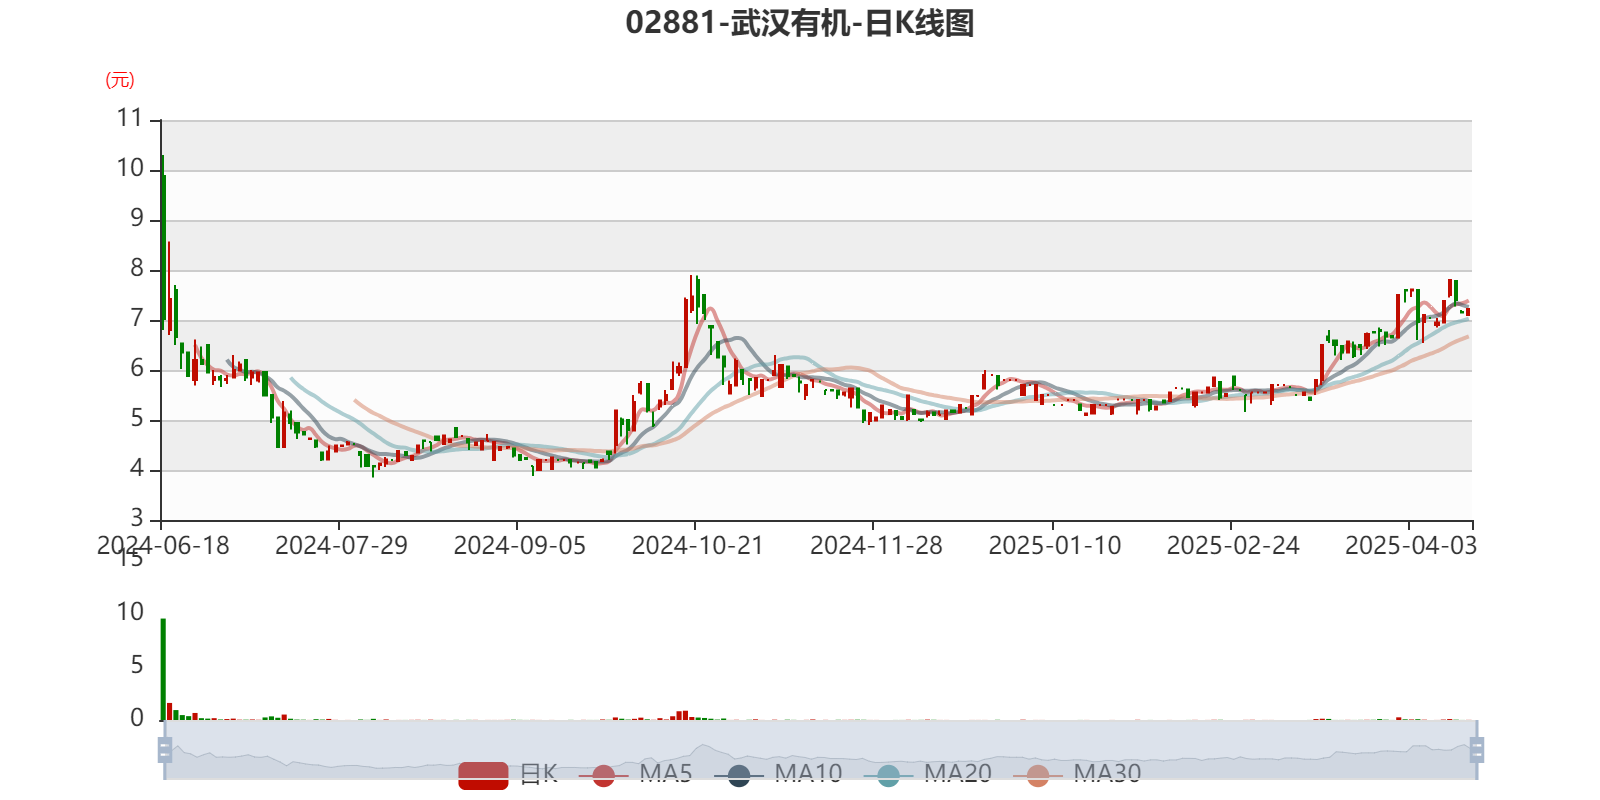
Task: Click the 2024-06-18 date axis label
Action: point(163,546)
